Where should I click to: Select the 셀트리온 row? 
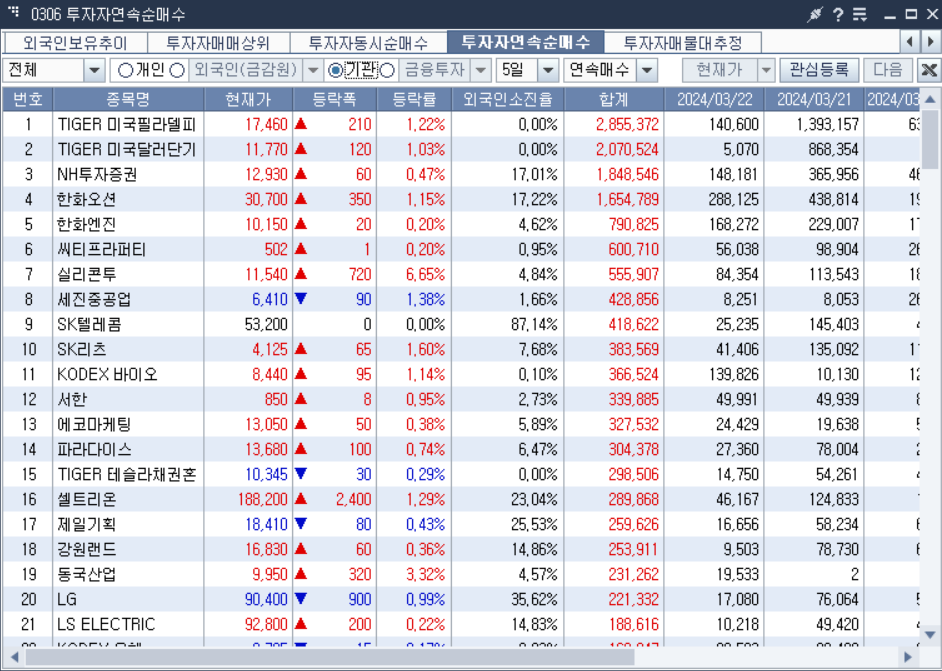coord(461,499)
